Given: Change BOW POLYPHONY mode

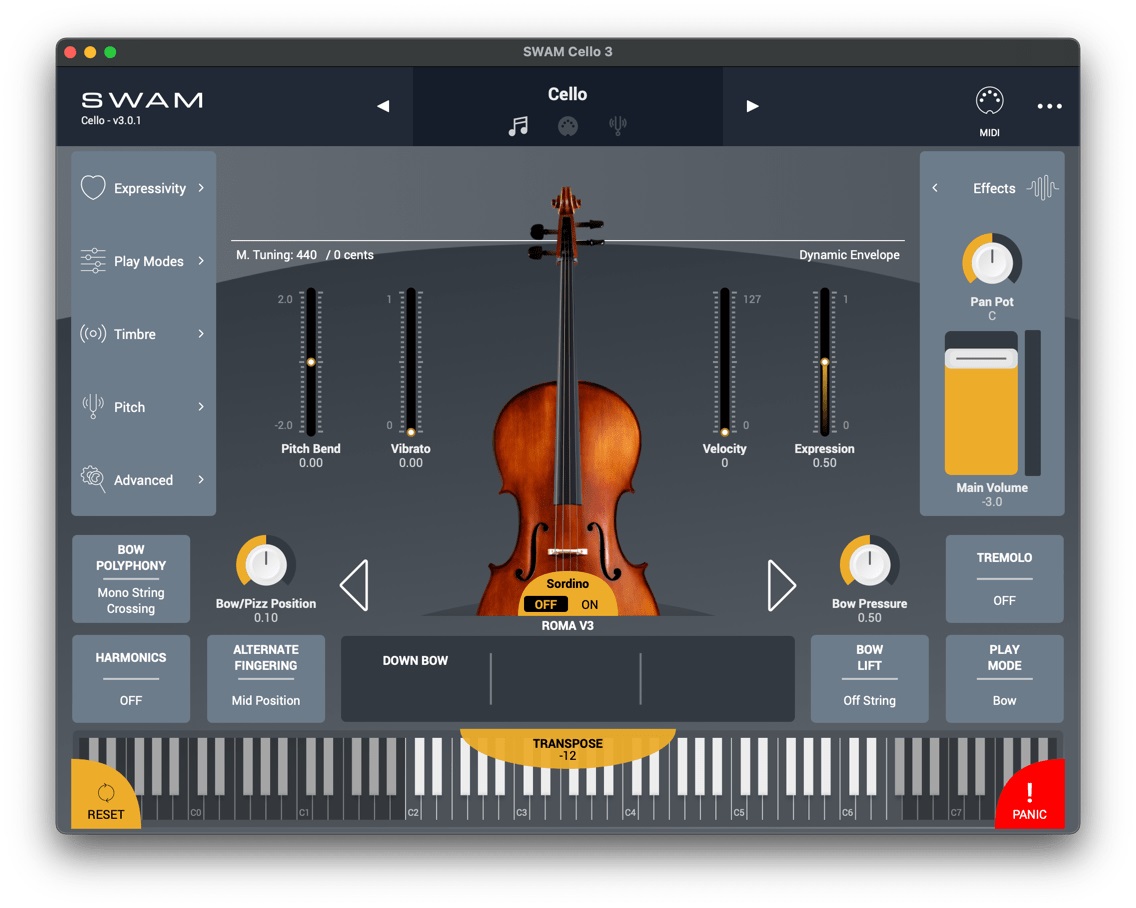Looking at the screenshot, I should coord(131,579).
